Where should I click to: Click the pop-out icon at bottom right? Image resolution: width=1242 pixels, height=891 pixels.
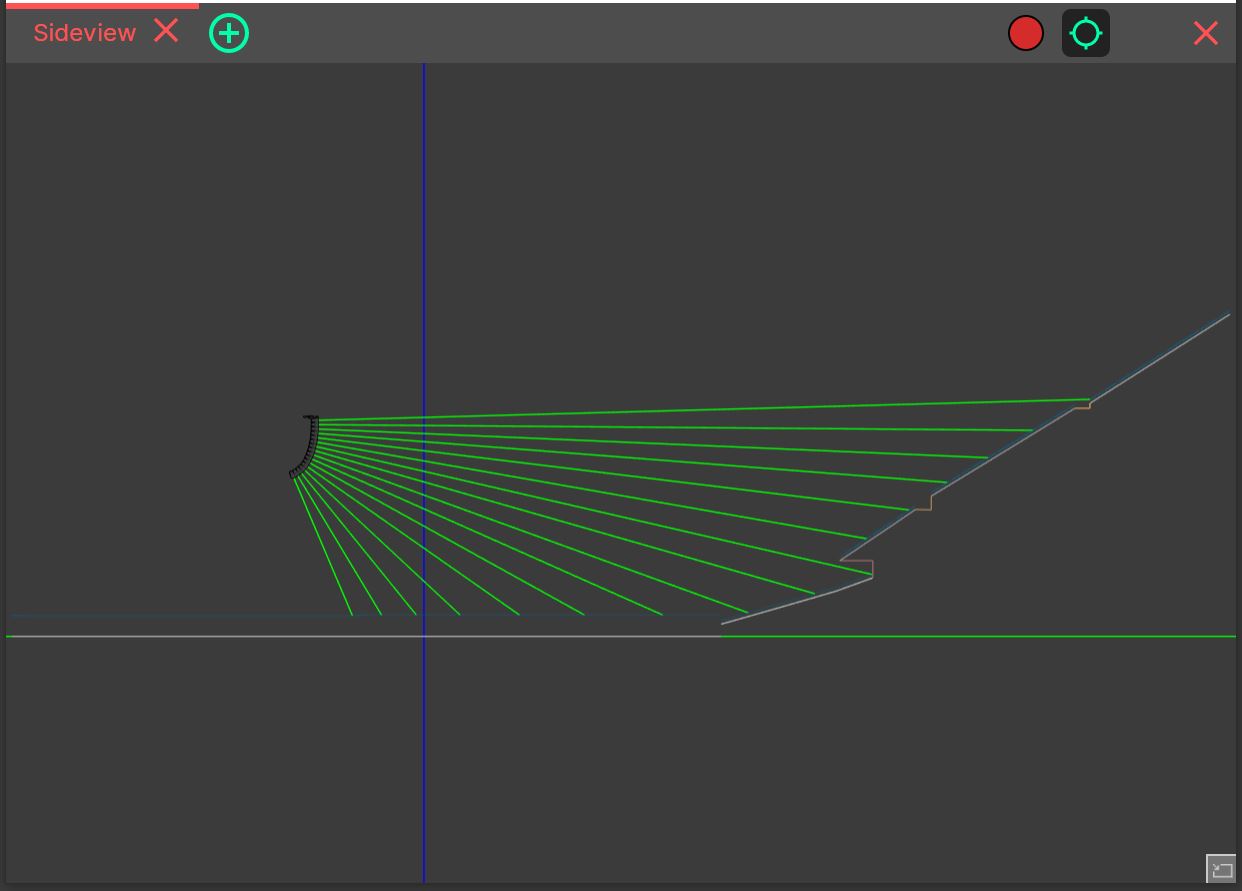1221,869
